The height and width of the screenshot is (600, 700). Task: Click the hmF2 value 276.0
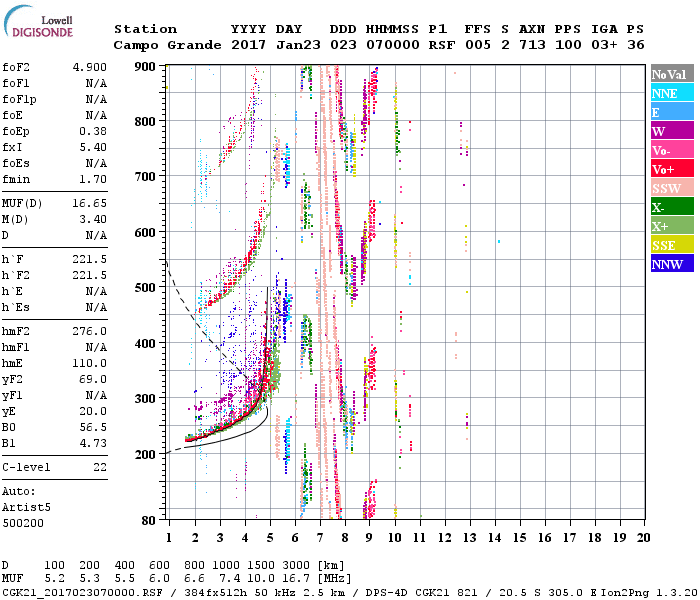pos(88,331)
